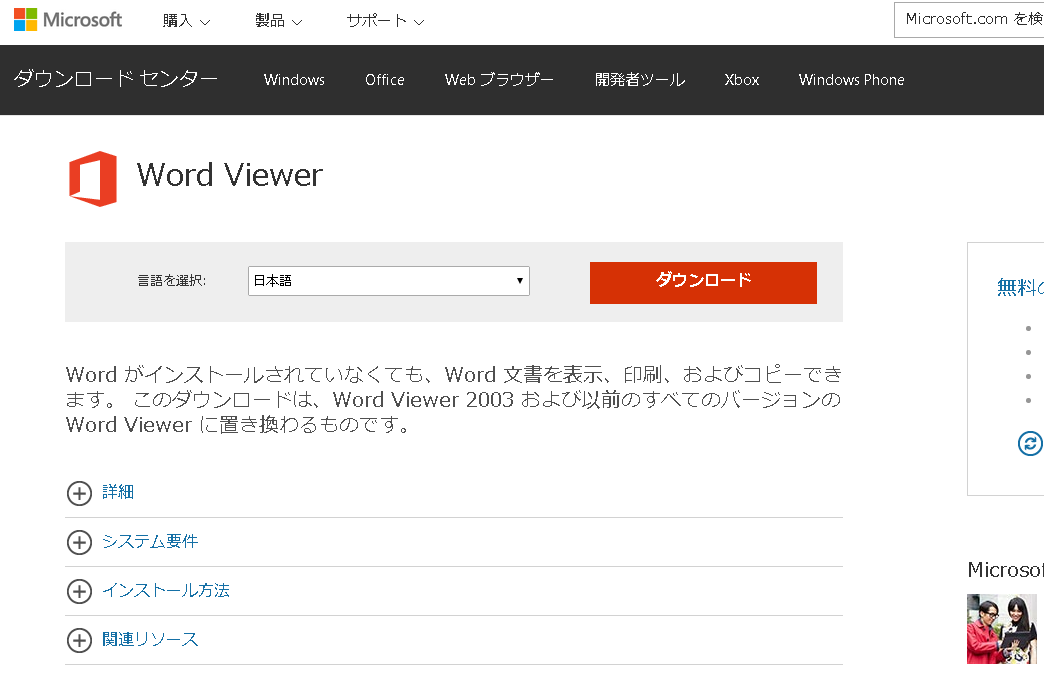
Task: Switch to the Windows Phone category
Action: pyautogui.click(x=851, y=80)
